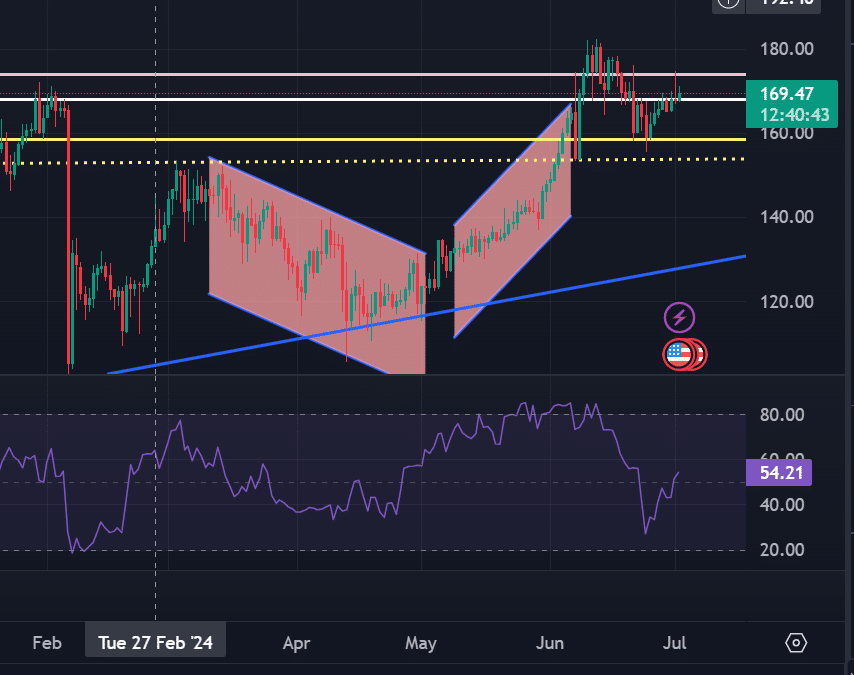Click the 180.00 price axis label
Viewport: 855px width, 675px height.
pos(785,49)
